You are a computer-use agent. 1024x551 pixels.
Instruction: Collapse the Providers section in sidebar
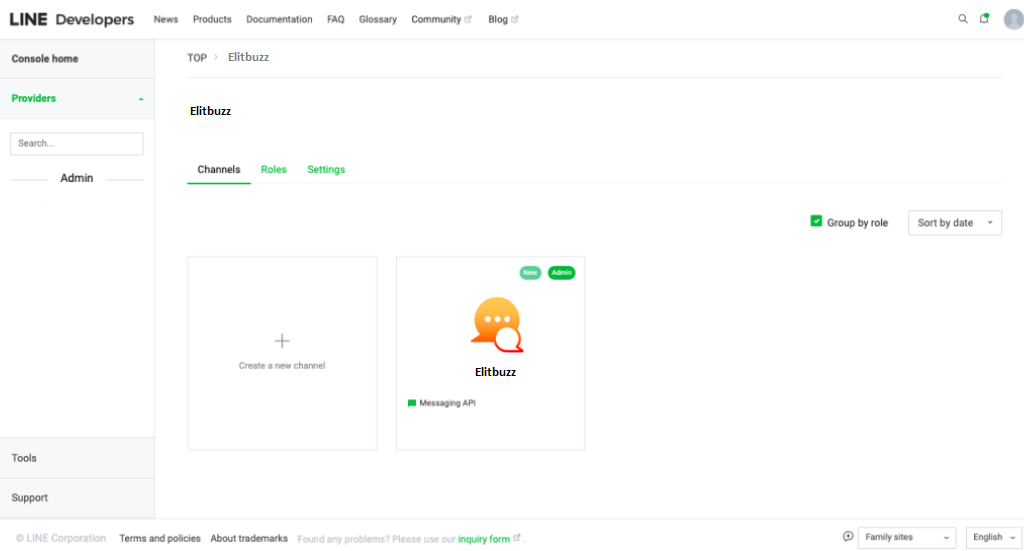pyautogui.click(x=141, y=99)
